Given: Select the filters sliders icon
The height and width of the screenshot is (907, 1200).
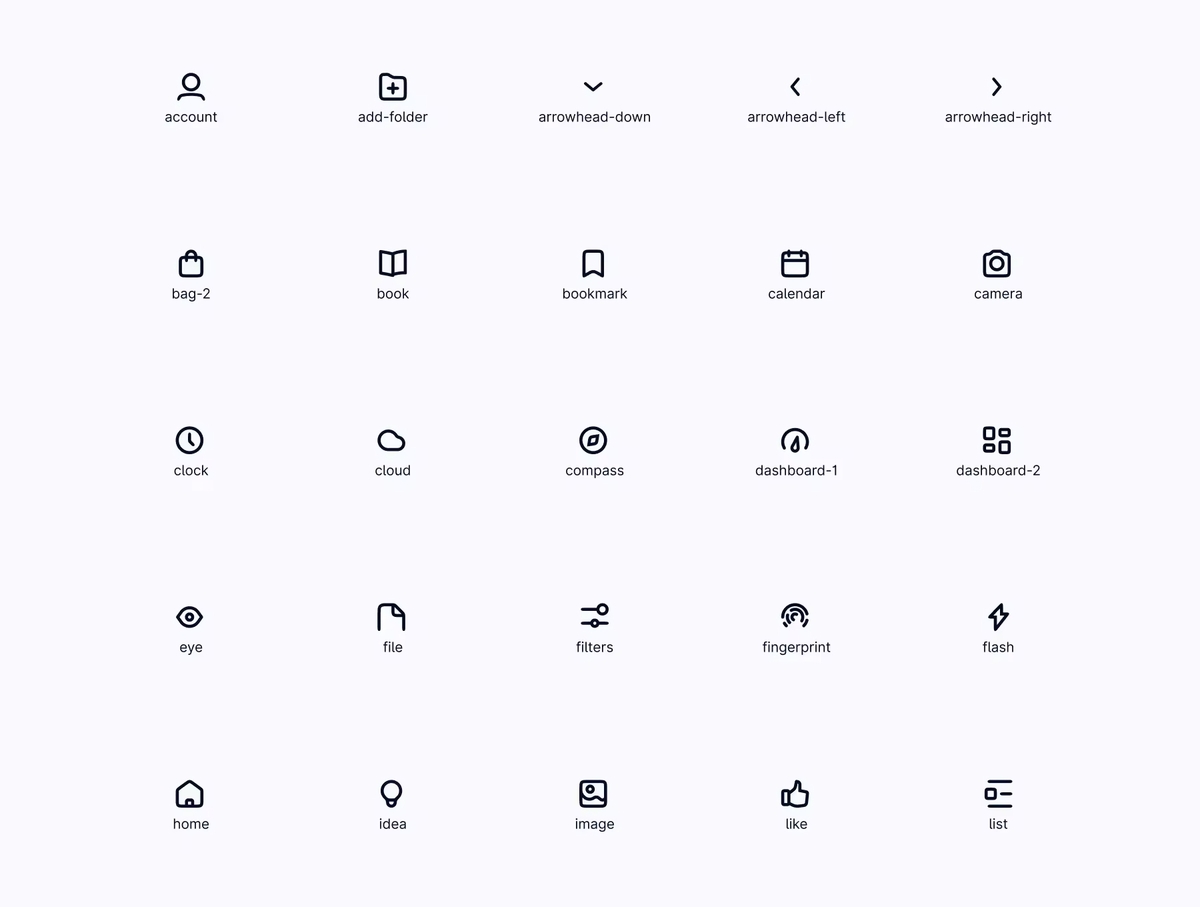Looking at the screenshot, I should [x=594, y=616].
